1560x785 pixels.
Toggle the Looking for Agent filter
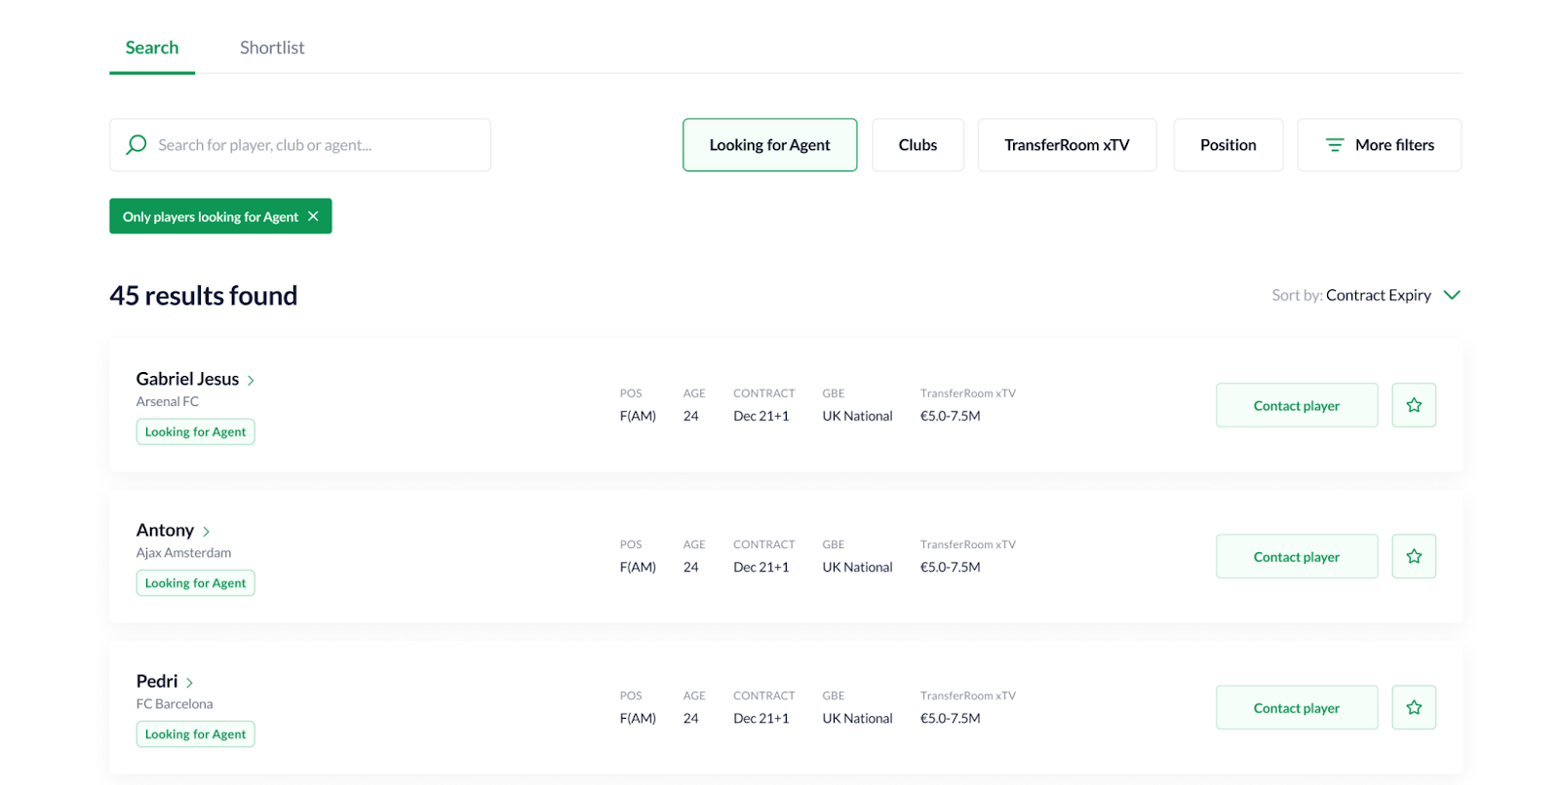[x=769, y=145]
